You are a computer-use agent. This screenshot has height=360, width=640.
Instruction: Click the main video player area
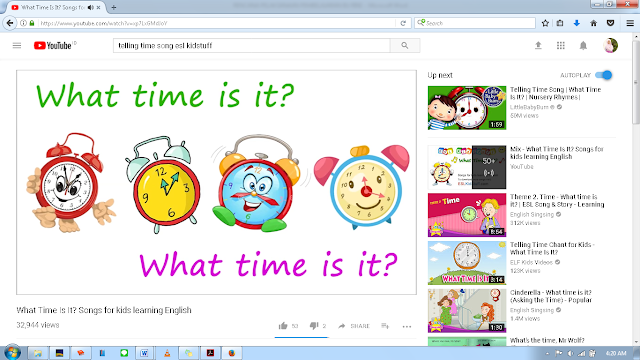pos(216,182)
